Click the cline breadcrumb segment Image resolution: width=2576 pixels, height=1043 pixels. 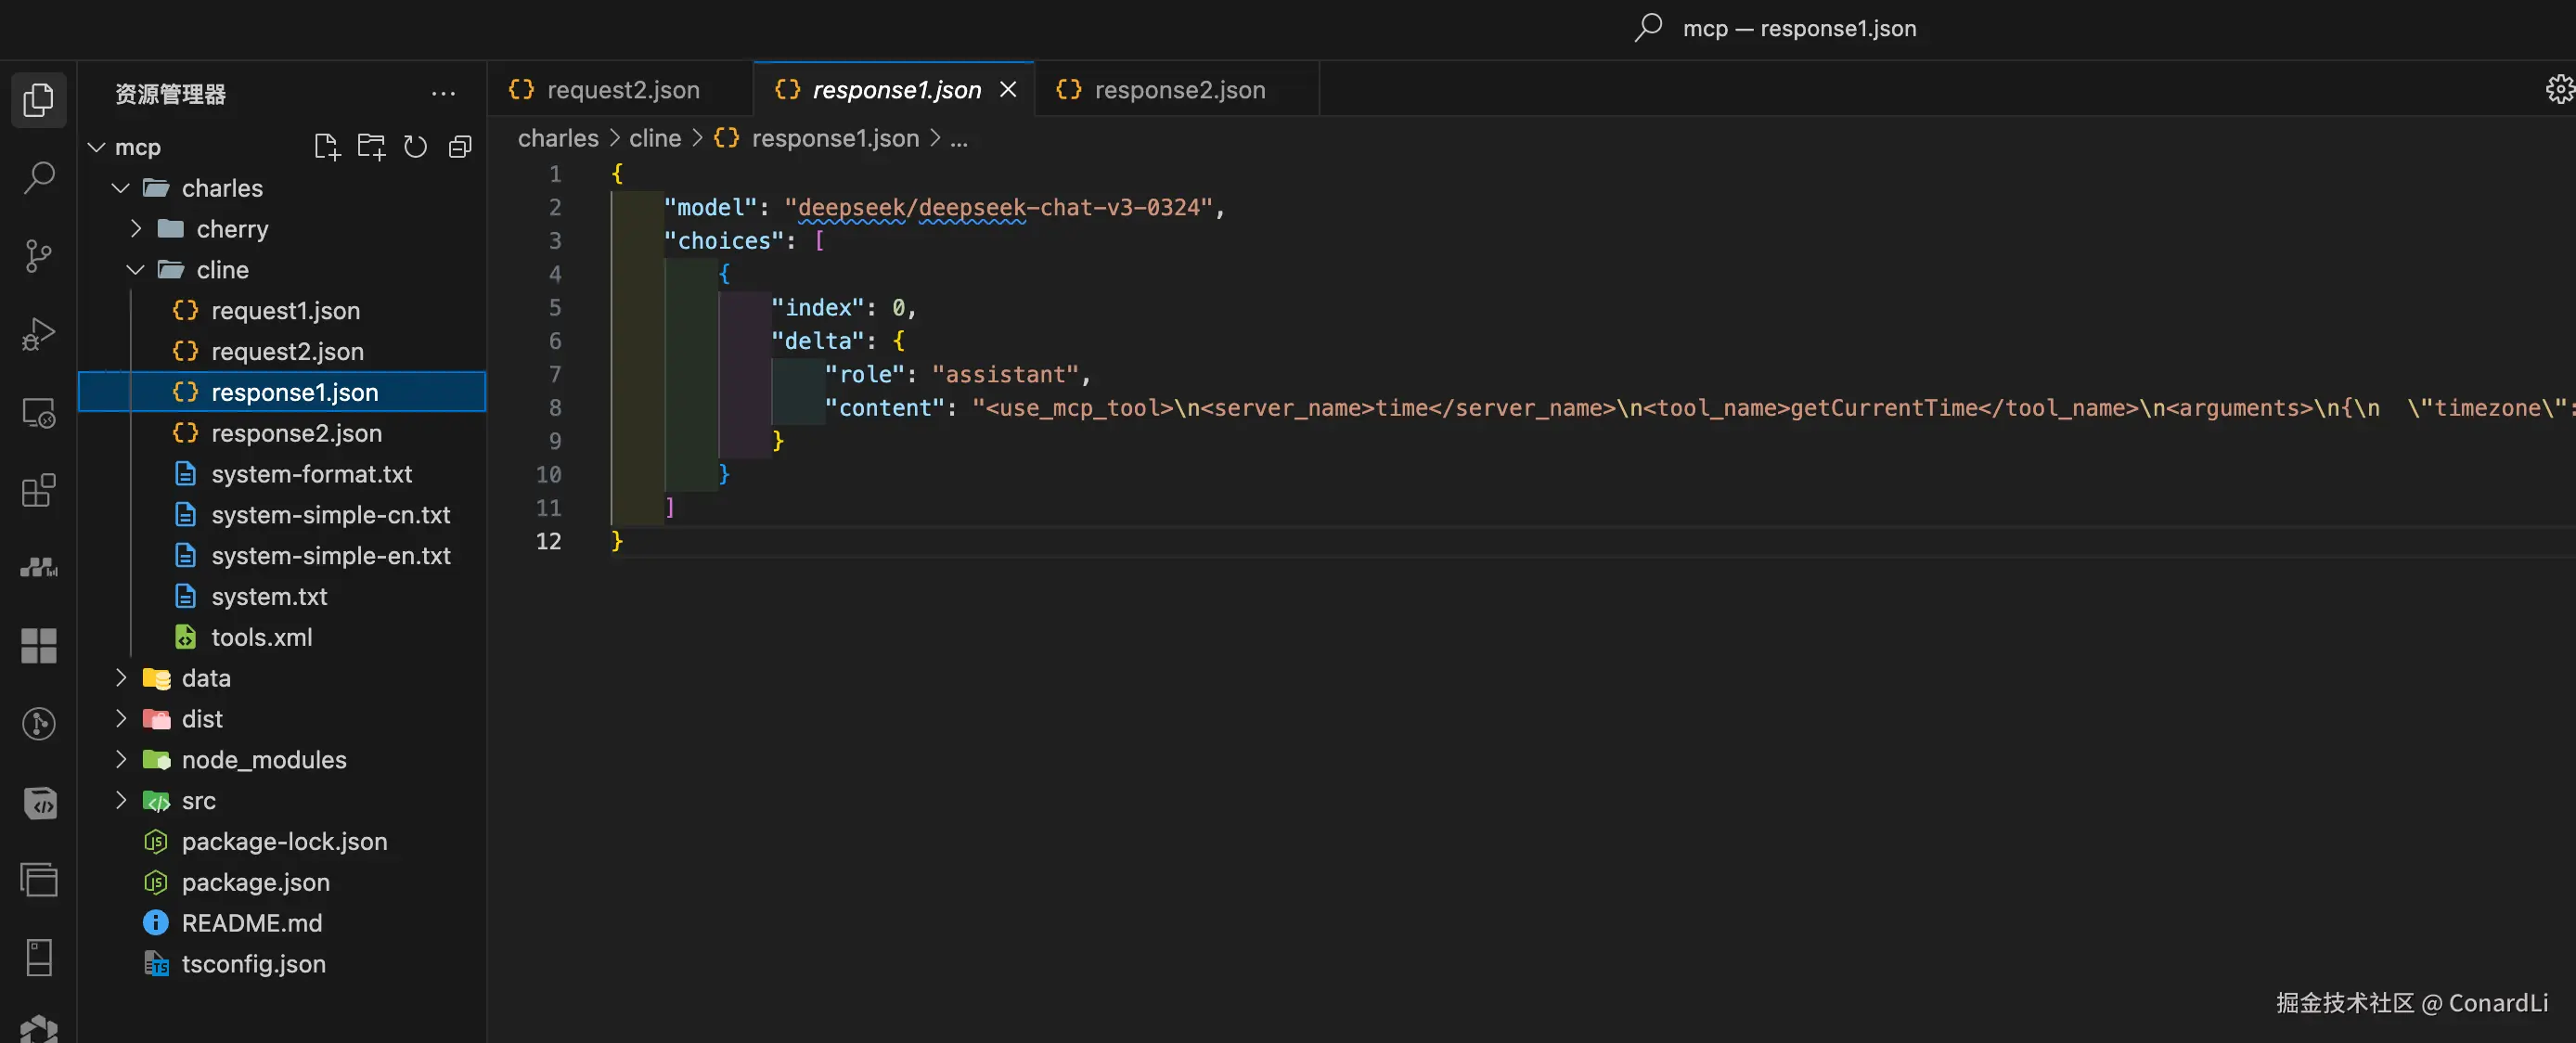tap(654, 138)
